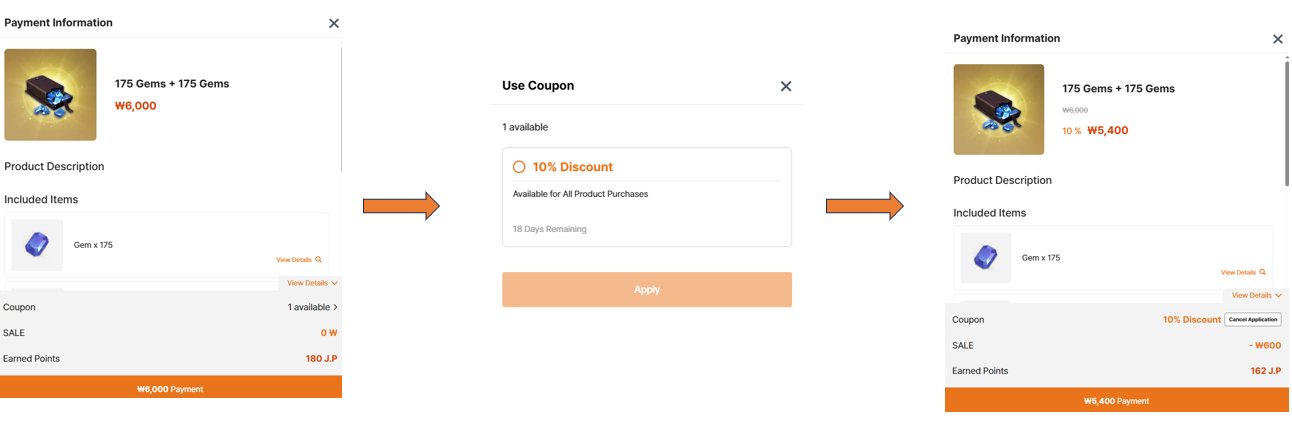Image resolution: width=1292 pixels, height=436 pixels.
Task: Click the gem item icon in the right Included Items
Action: pos(985,257)
